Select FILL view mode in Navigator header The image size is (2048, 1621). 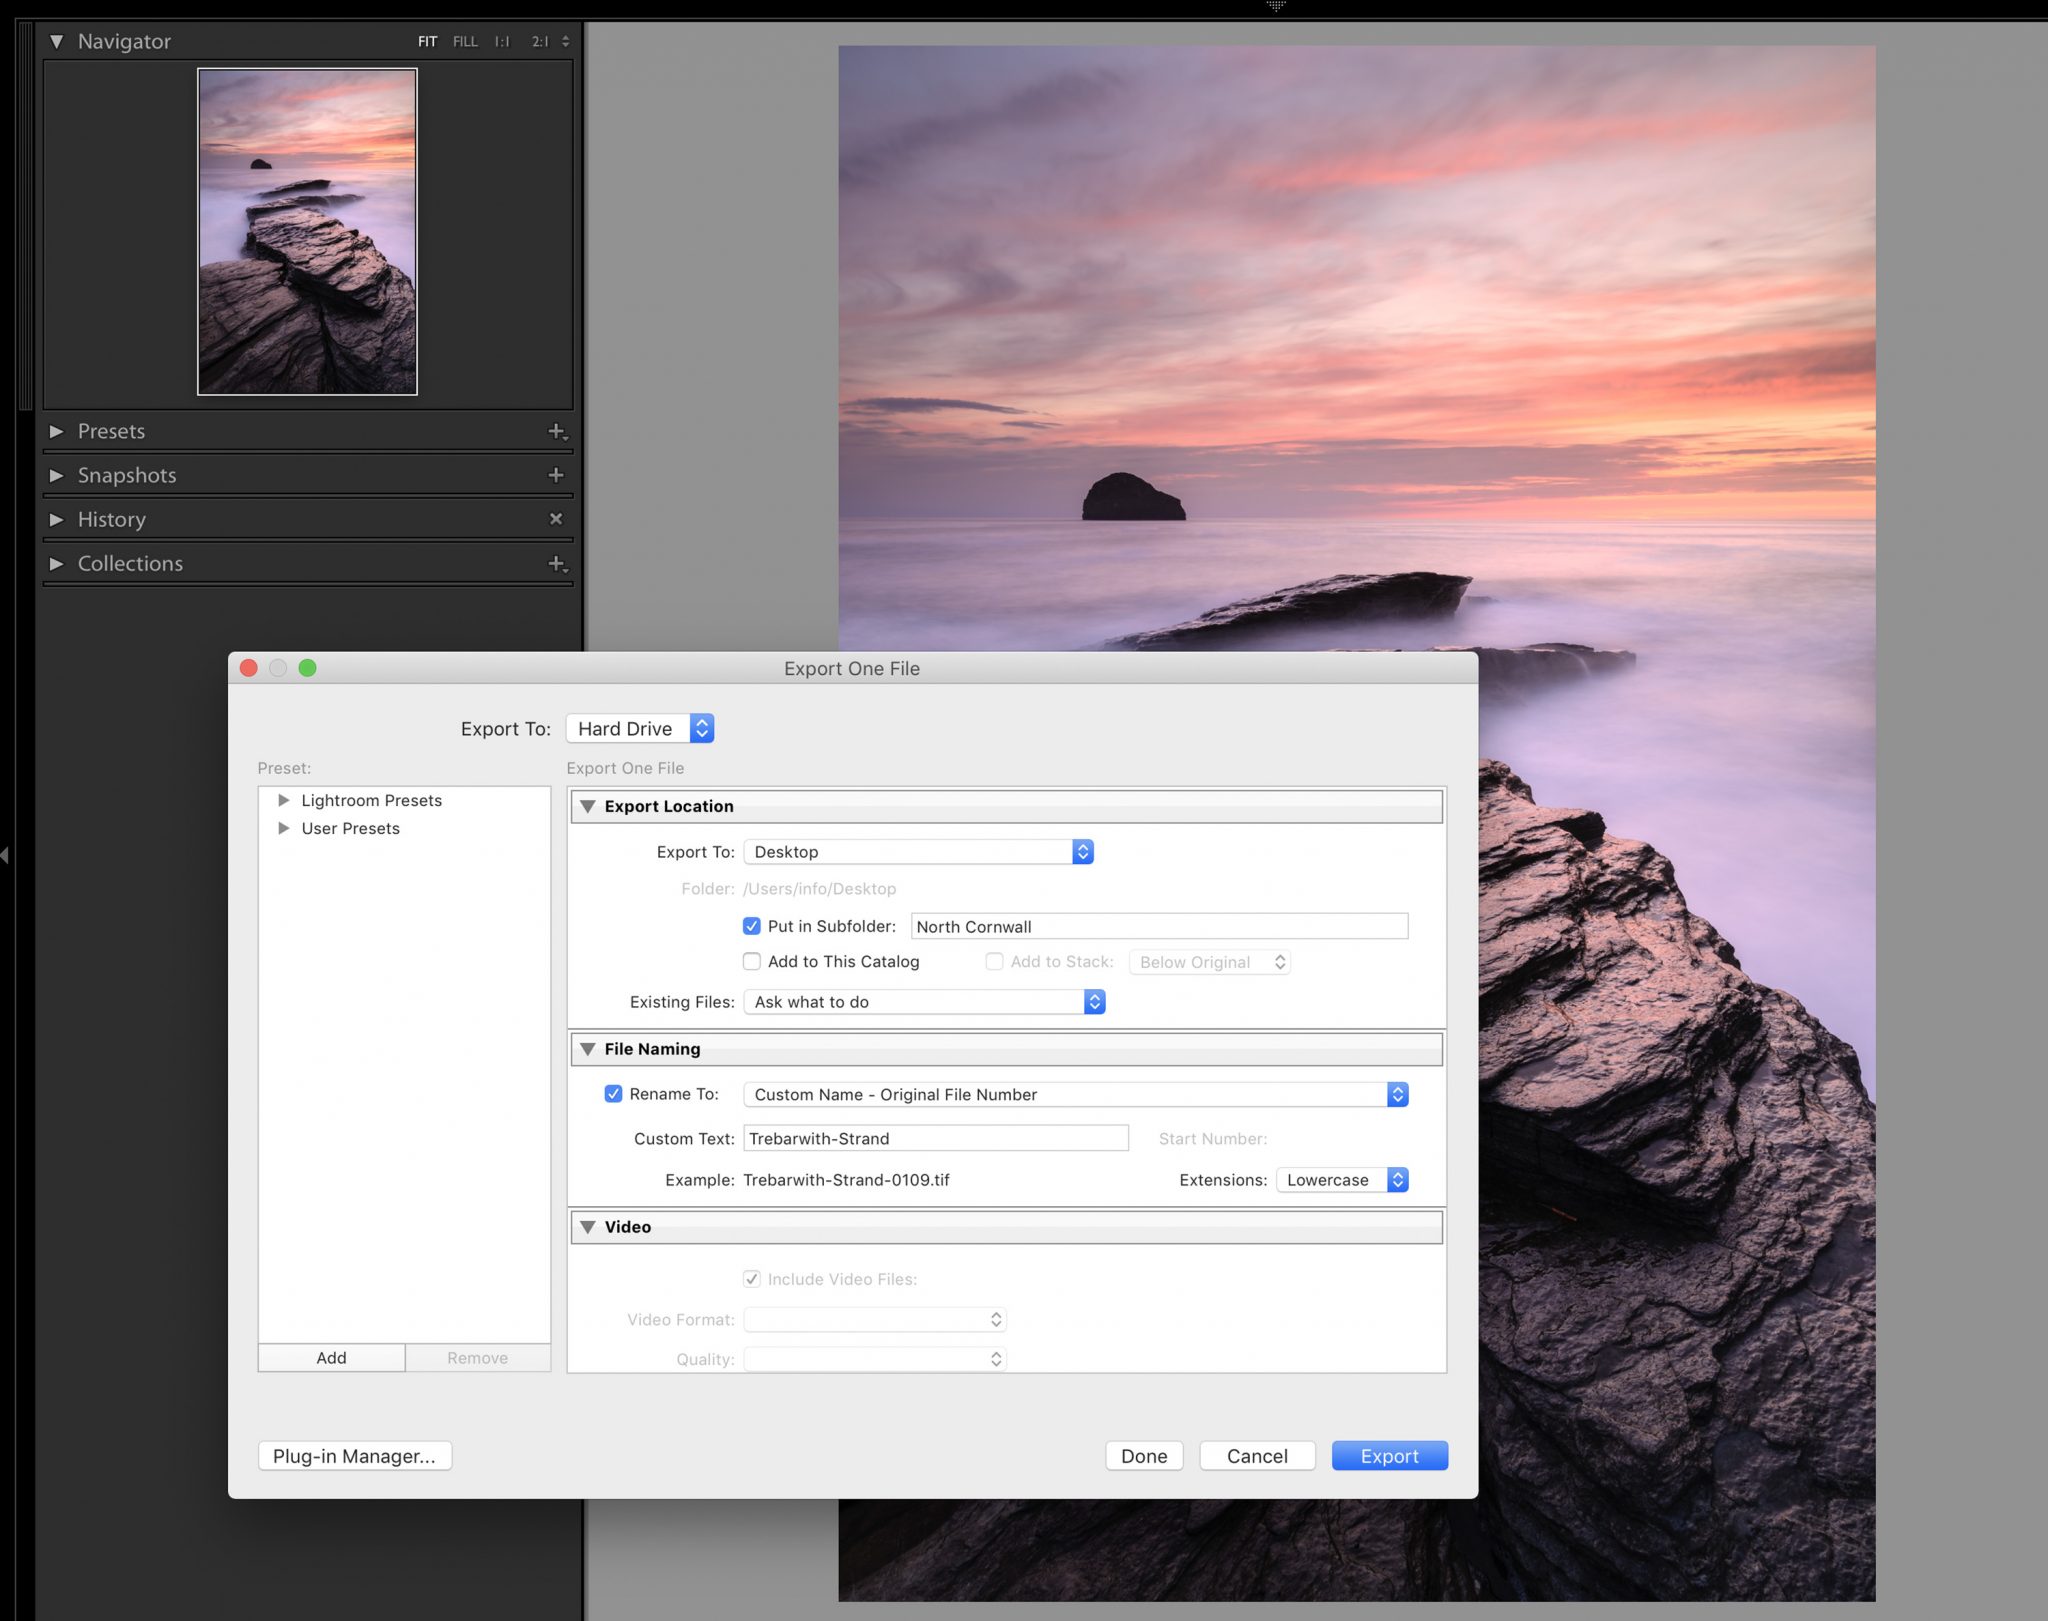464,41
